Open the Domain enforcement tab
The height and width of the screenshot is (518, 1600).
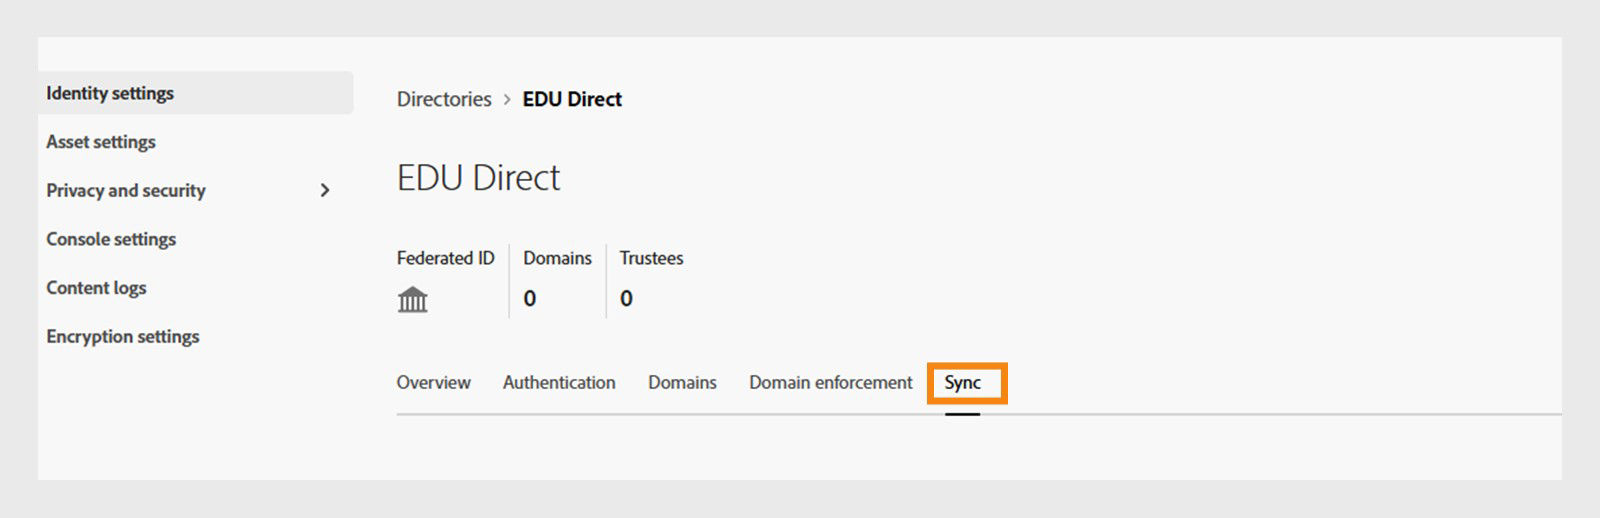tap(831, 383)
